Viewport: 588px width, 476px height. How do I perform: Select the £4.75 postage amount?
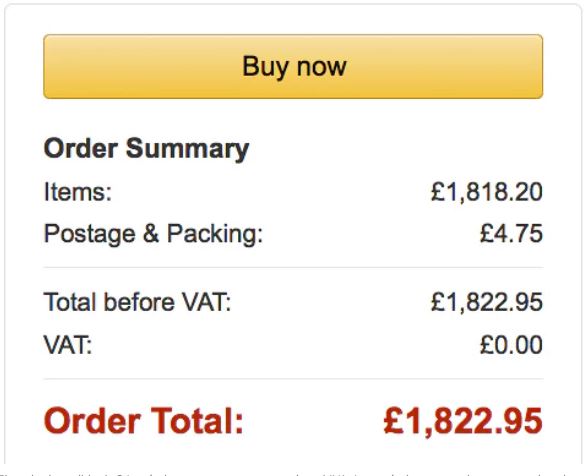coord(511,233)
